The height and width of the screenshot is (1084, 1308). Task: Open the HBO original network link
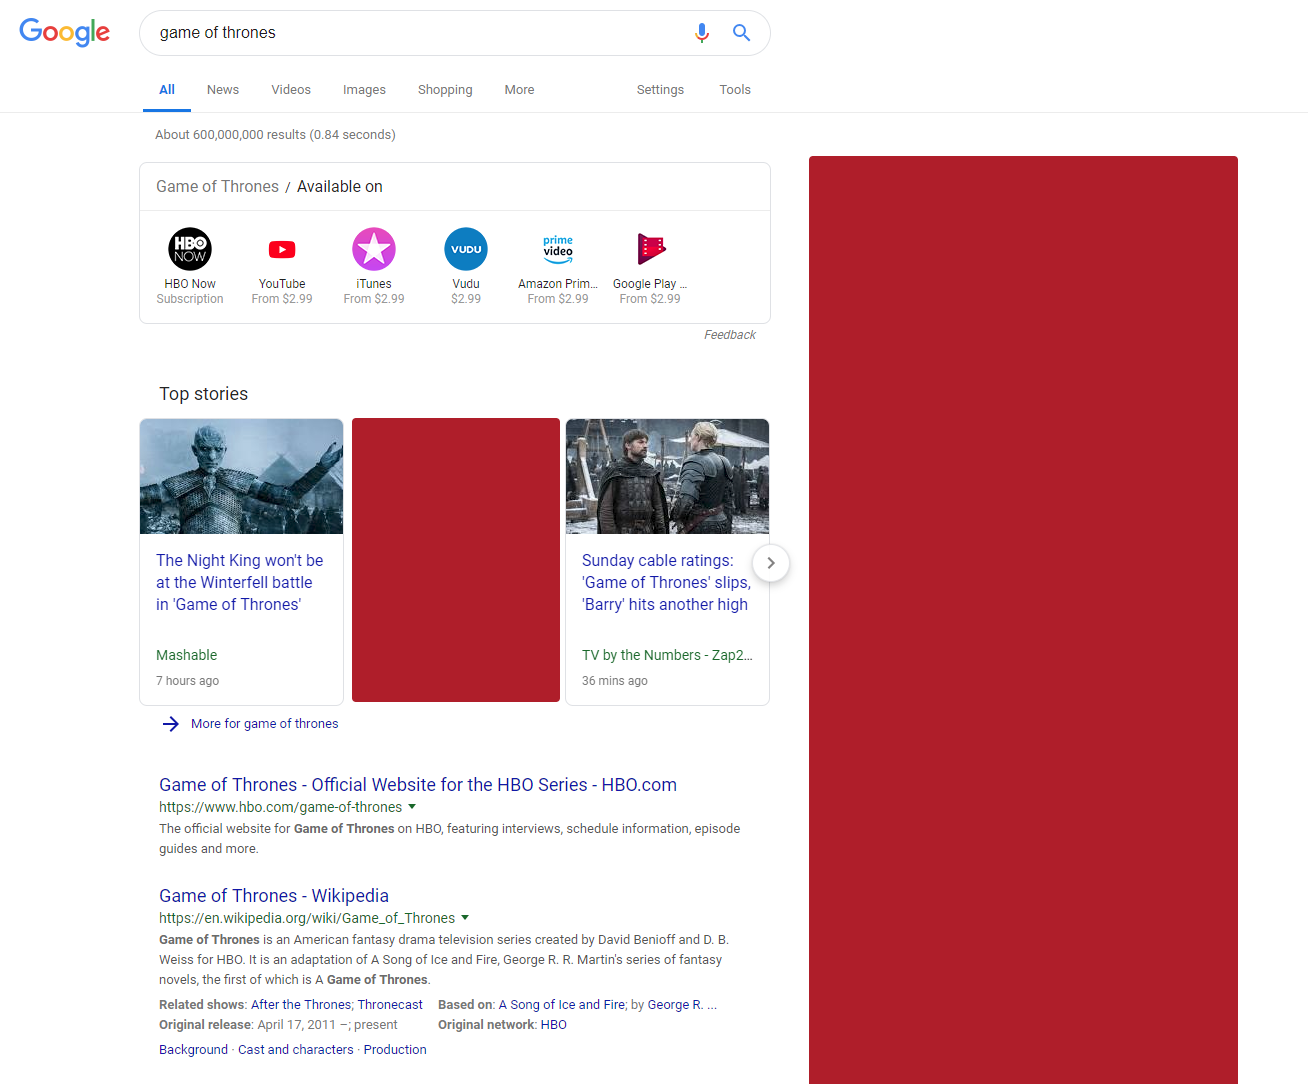tap(554, 1025)
